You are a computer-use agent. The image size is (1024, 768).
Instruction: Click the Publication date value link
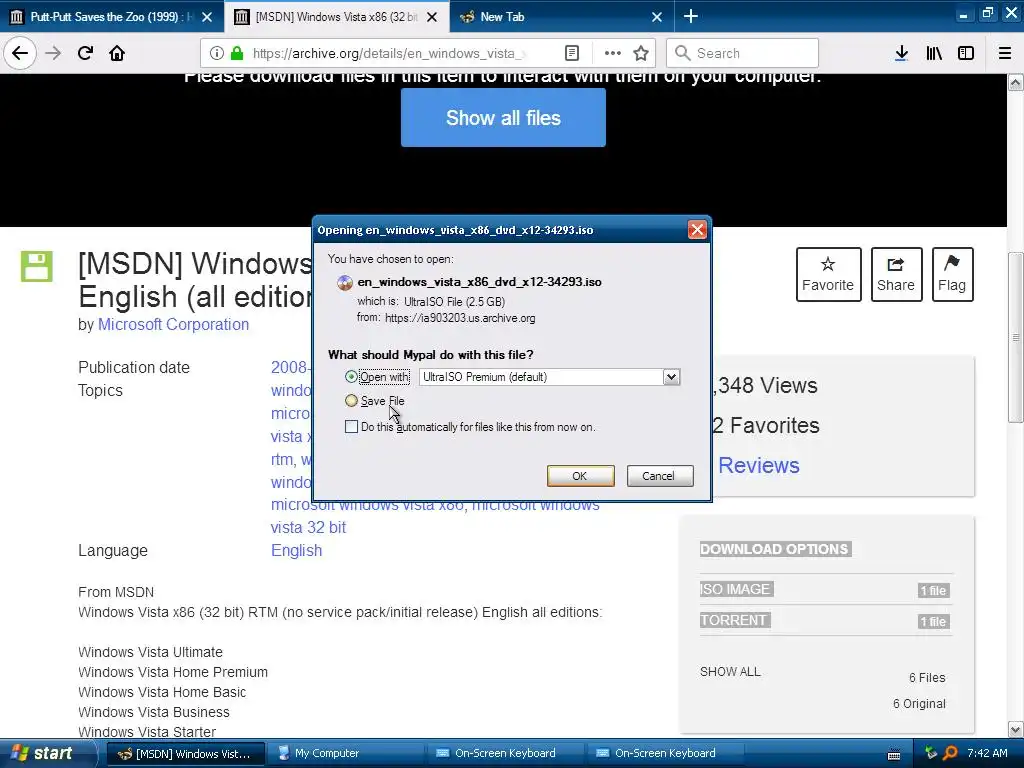pos(290,367)
